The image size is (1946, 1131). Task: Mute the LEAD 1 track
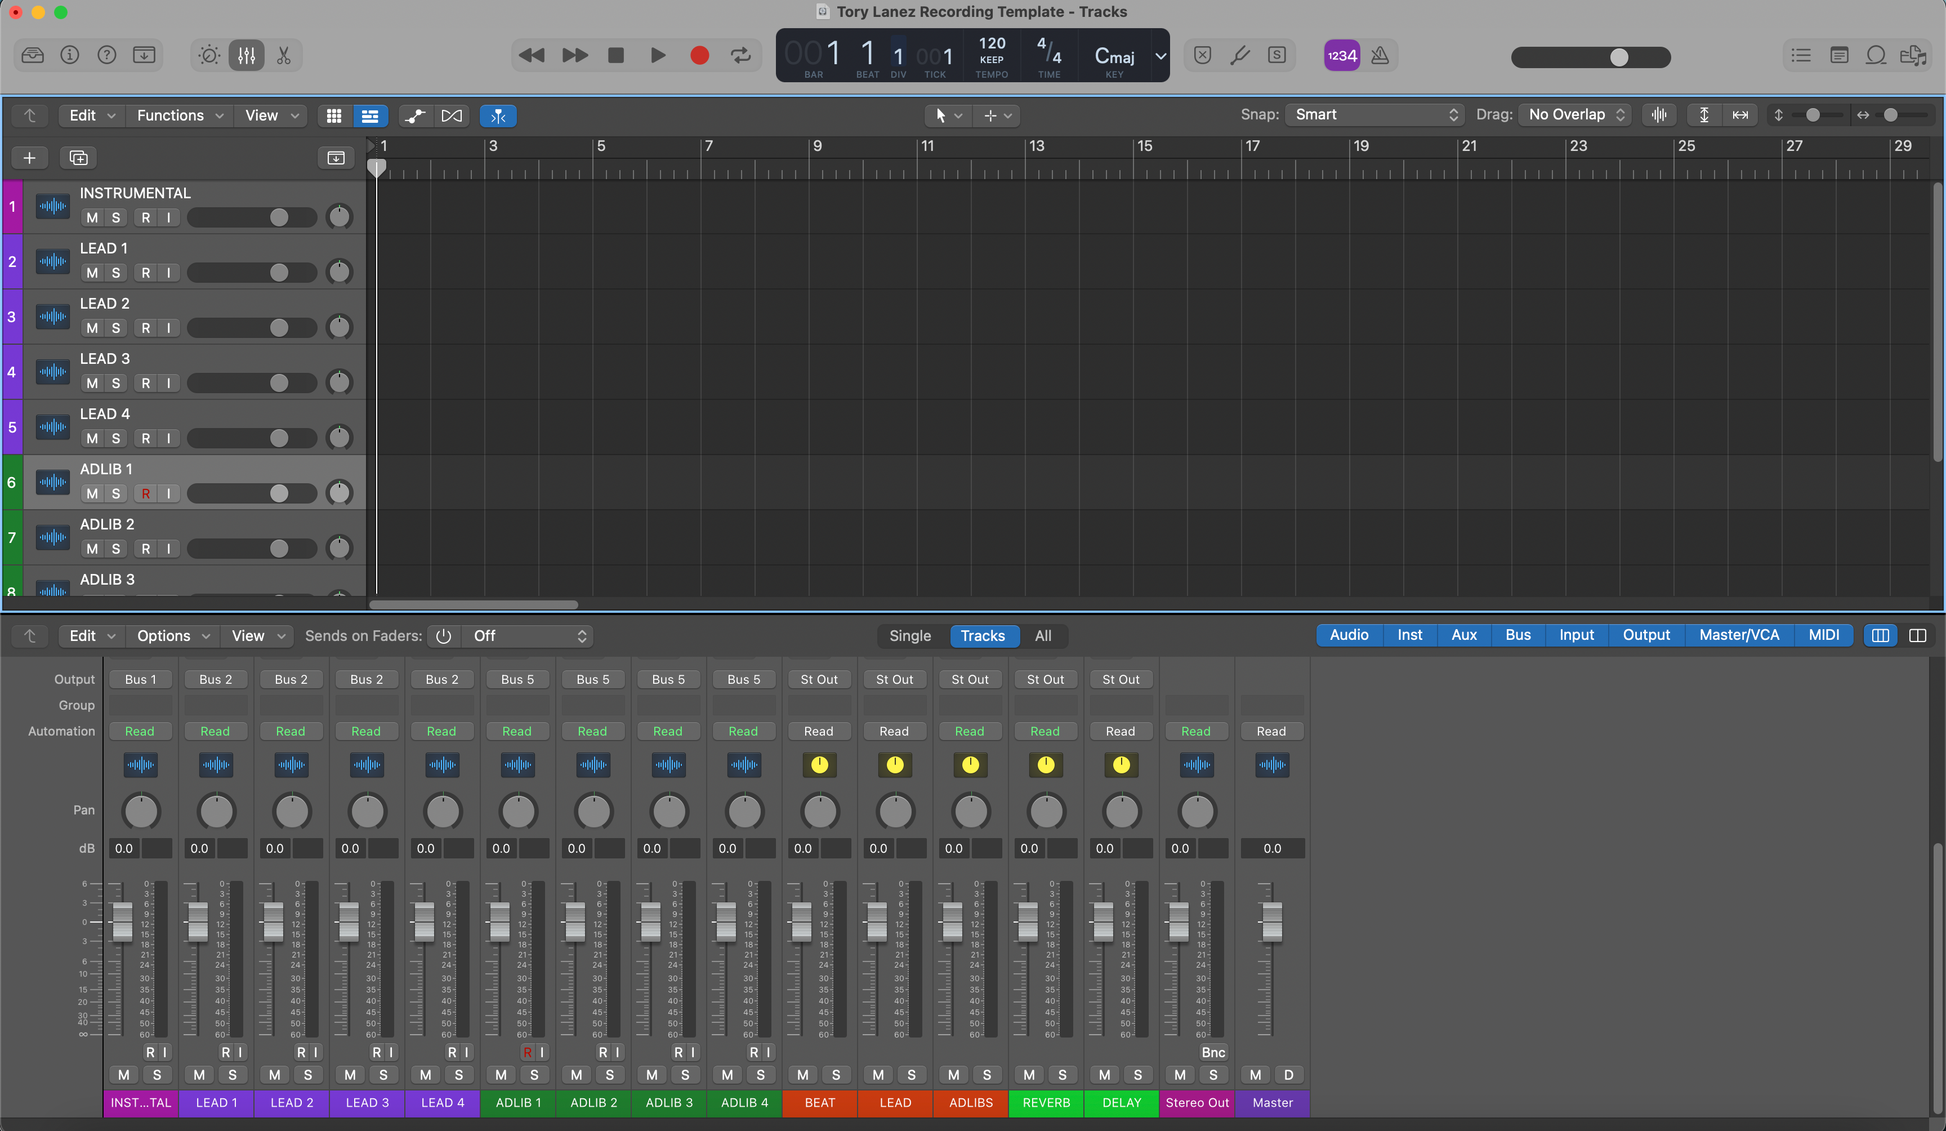pos(92,273)
